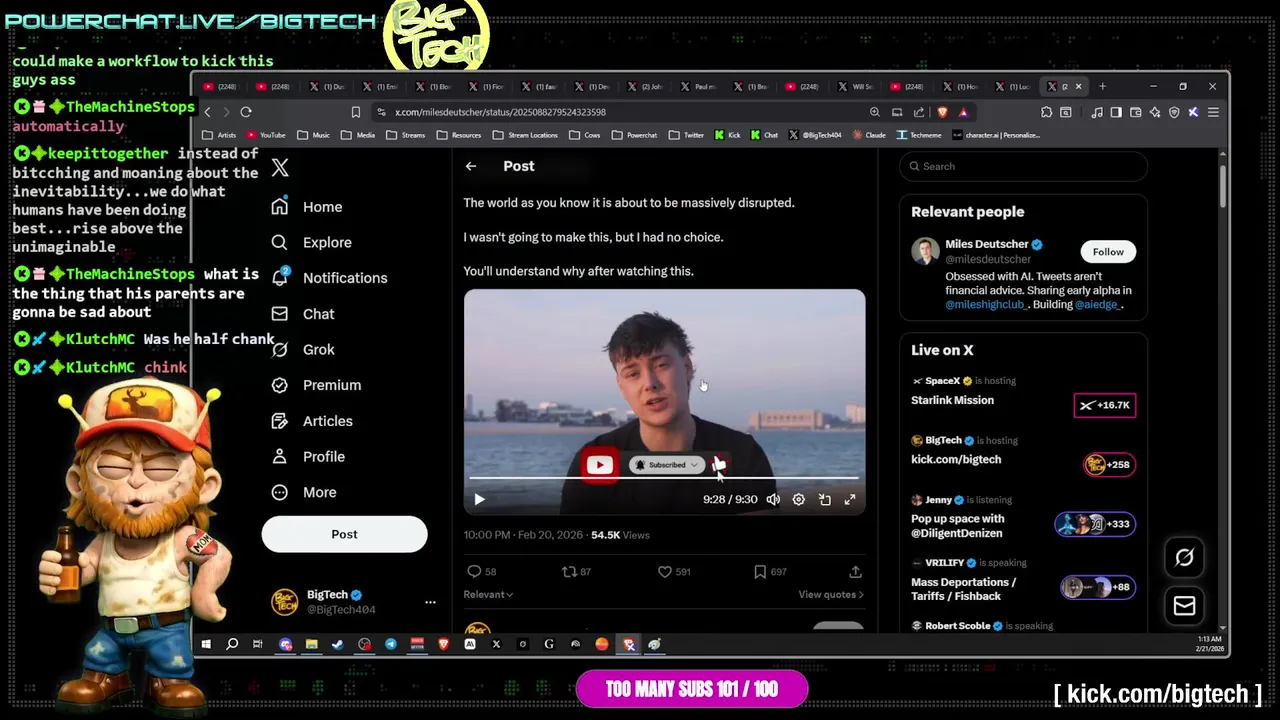Toggle the Brave sidebar panel icon
Image resolution: width=1280 pixels, height=720 pixels.
(1116, 112)
